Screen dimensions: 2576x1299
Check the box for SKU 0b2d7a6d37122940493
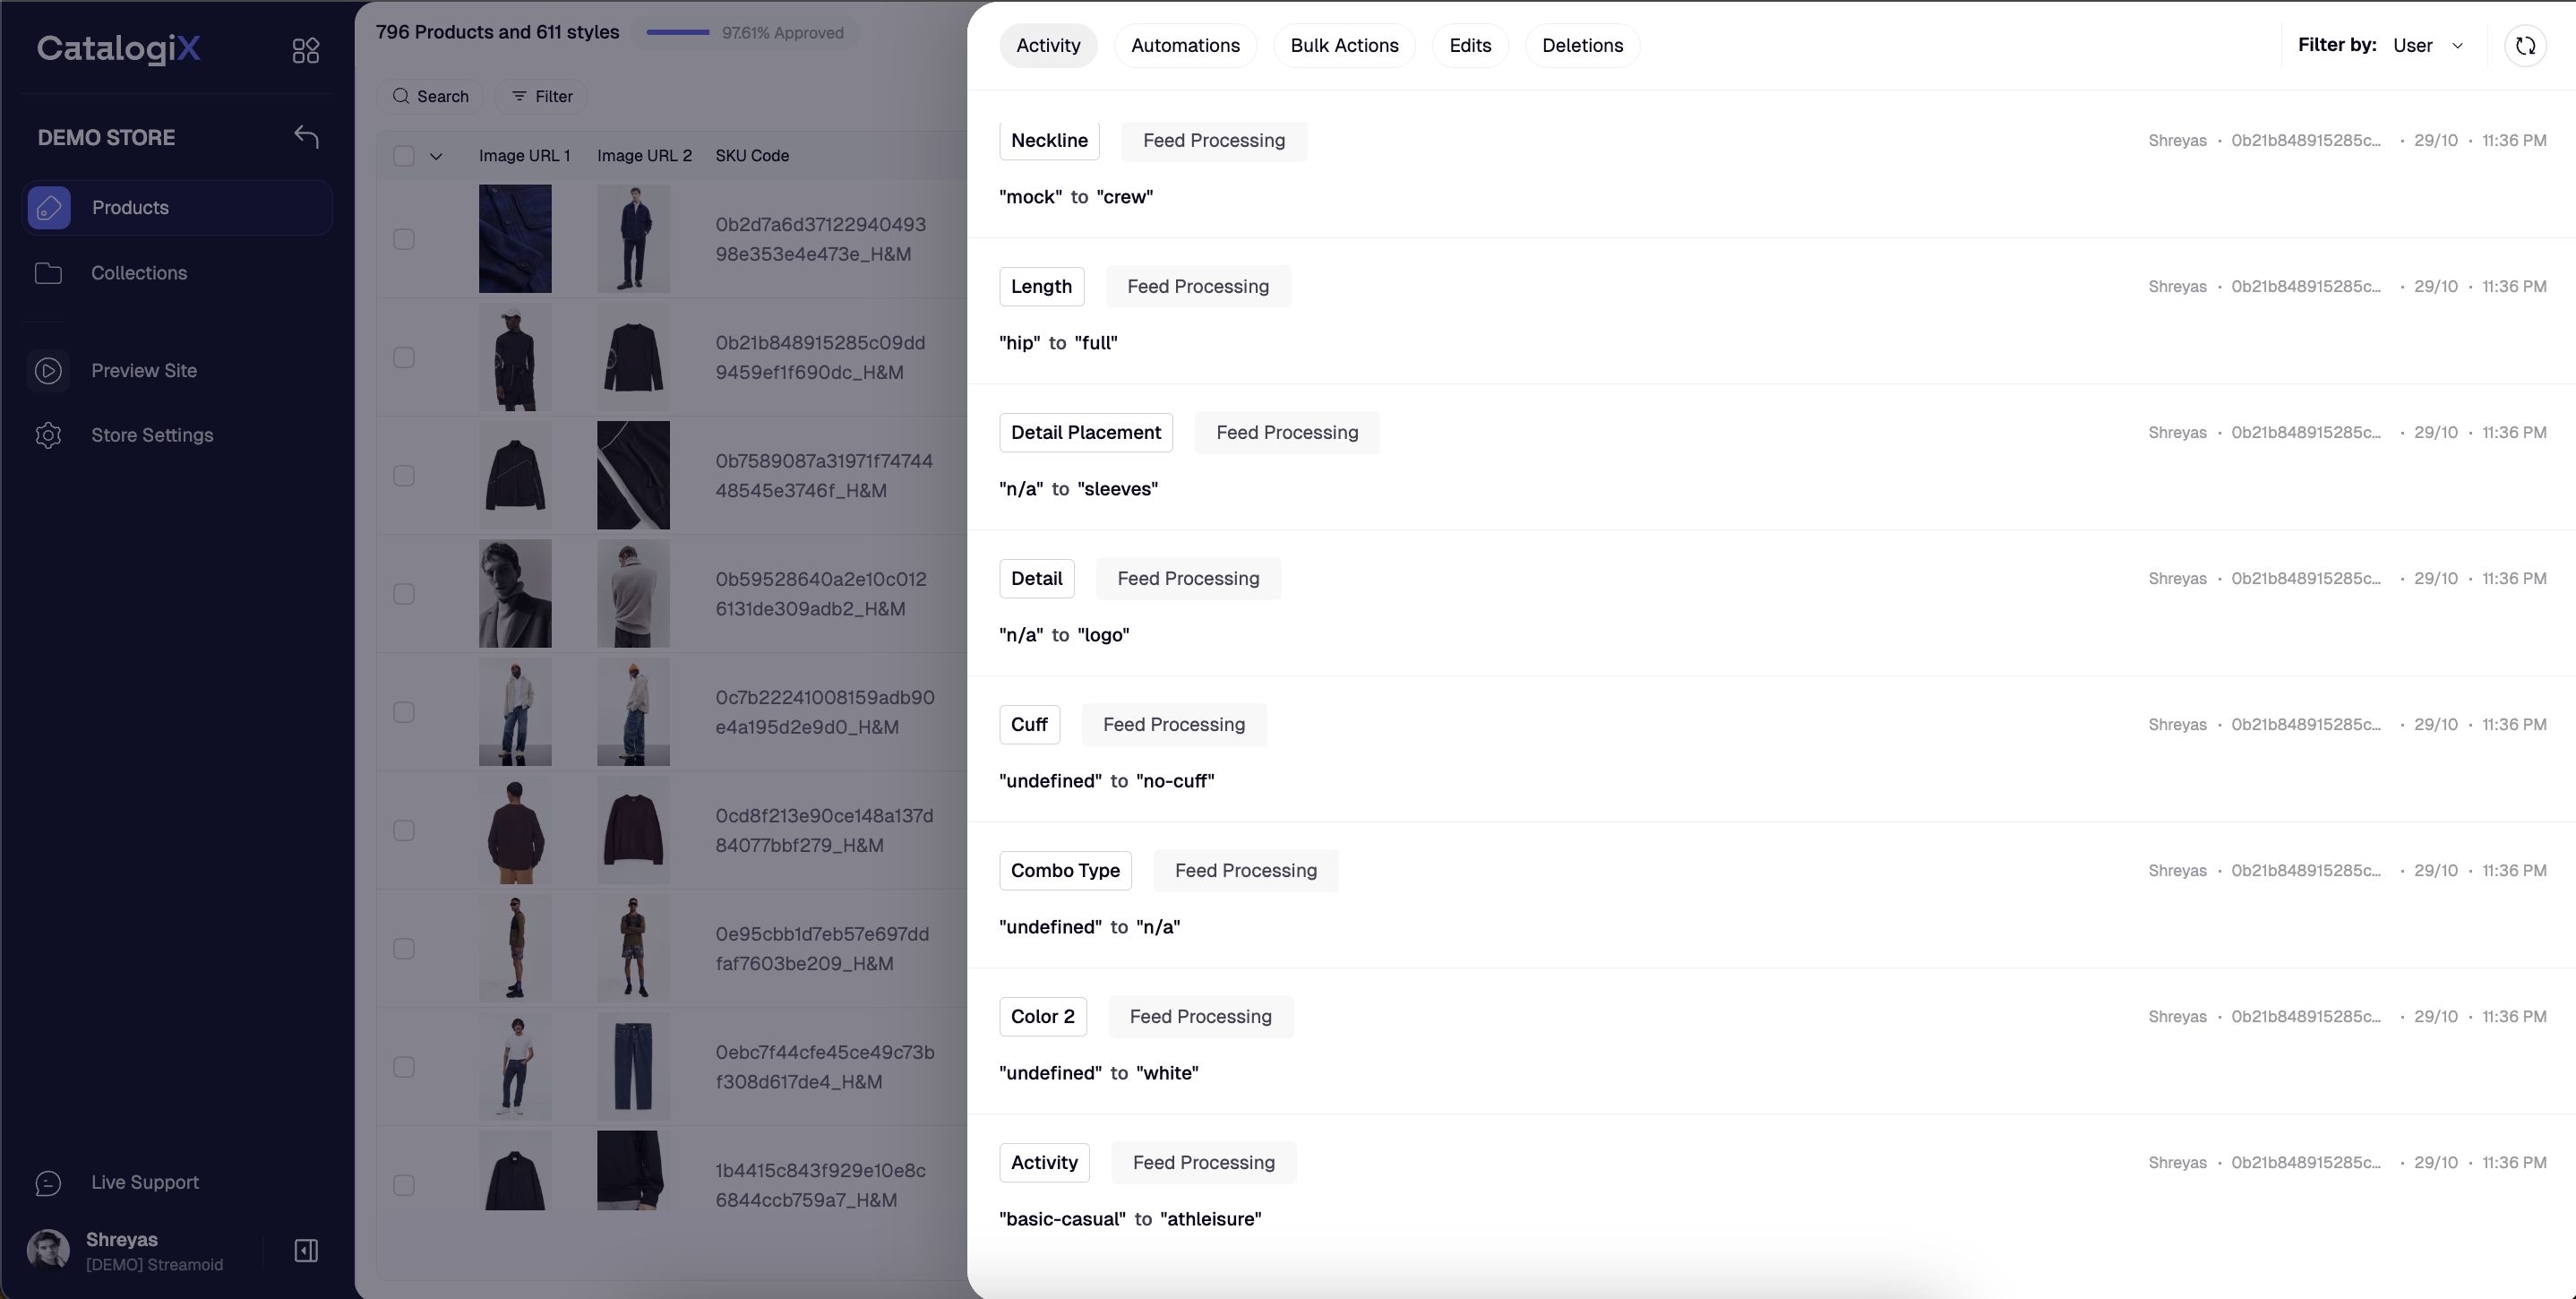coord(404,239)
